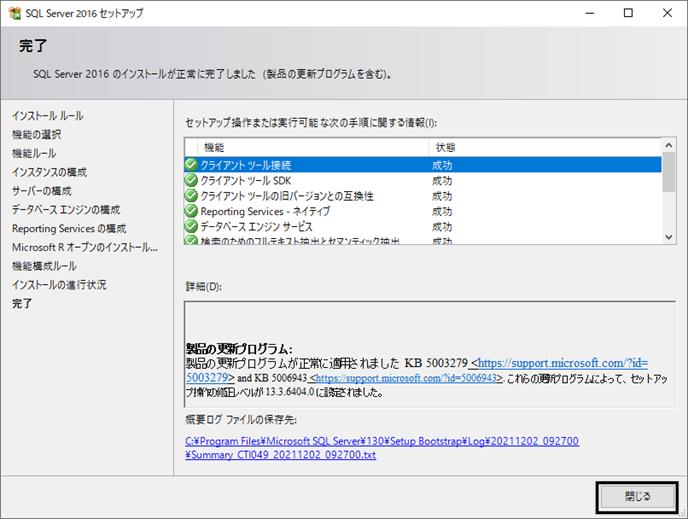Click green check icon for Reporting Services - ネイティブ
Screen dimensions: 688x519
click(x=191, y=211)
